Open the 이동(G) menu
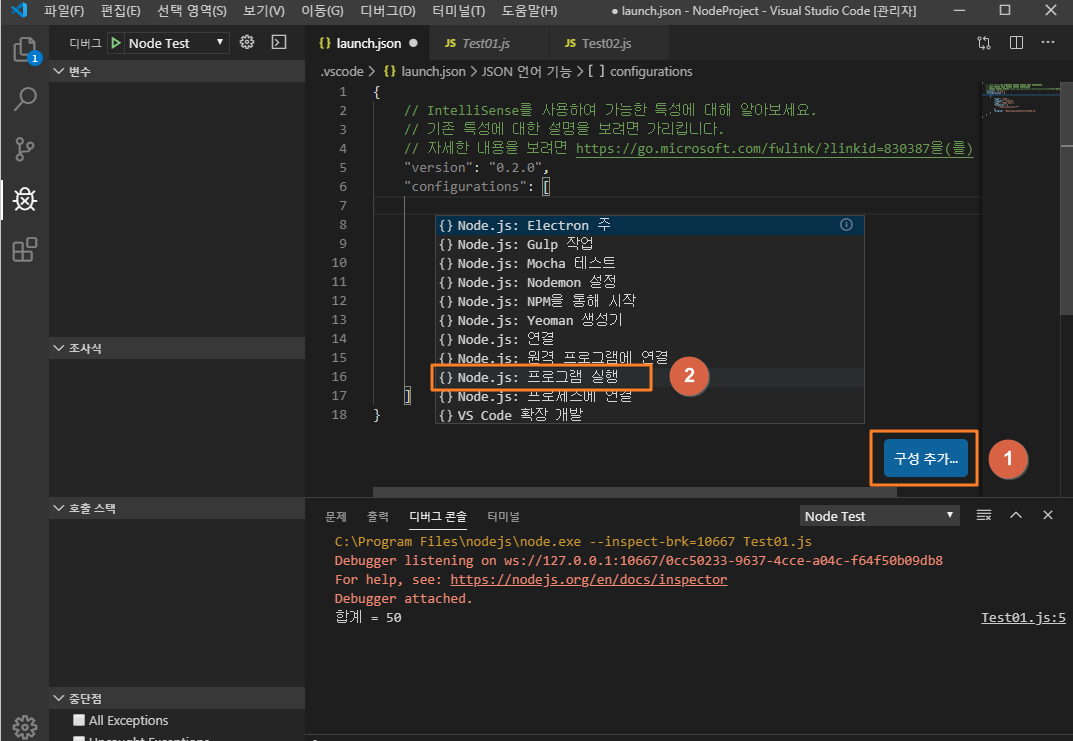The height and width of the screenshot is (741, 1073). click(322, 11)
